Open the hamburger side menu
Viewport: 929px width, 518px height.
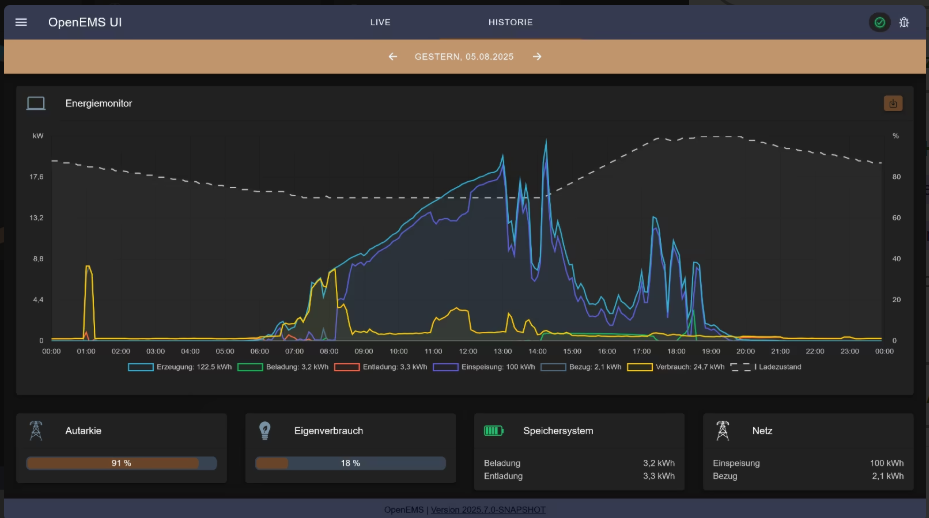tap(21, 23)
